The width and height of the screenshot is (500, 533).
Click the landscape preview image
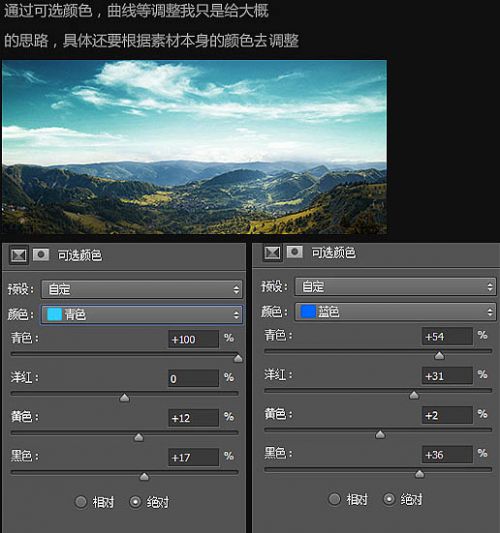coord(194,147)
